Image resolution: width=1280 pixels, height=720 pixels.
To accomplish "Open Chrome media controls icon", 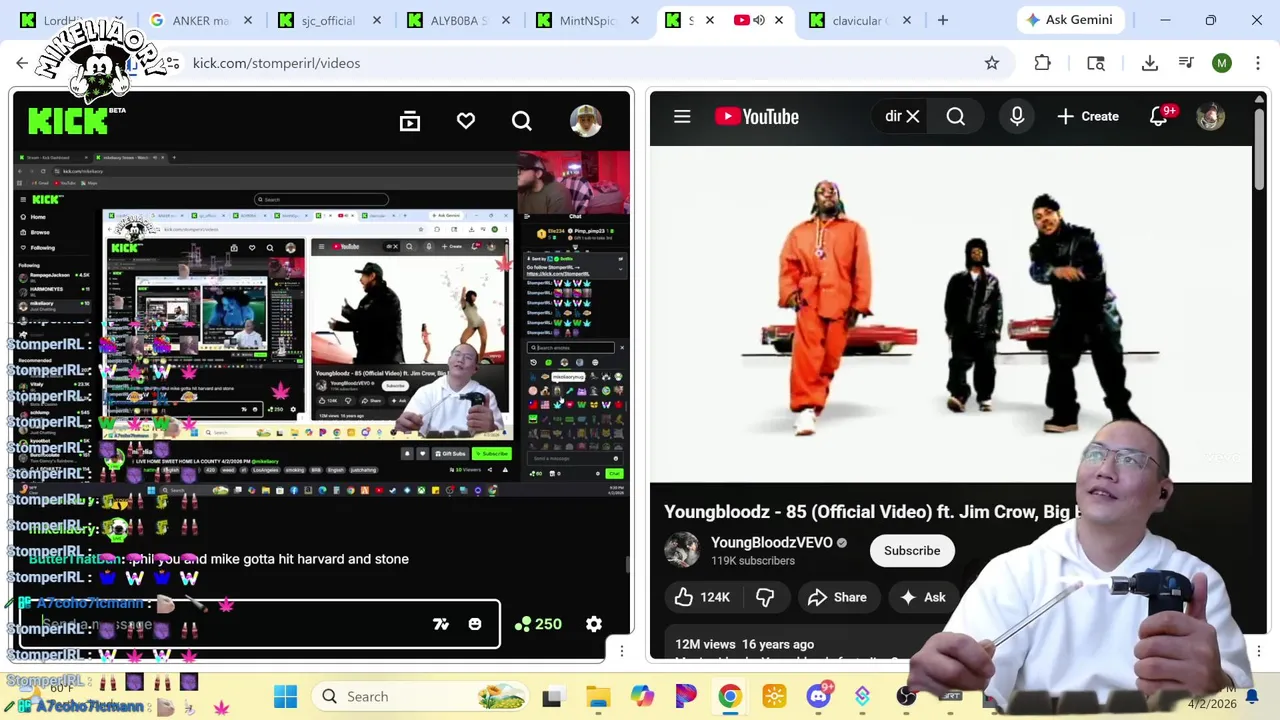I will click(1186, 63).
